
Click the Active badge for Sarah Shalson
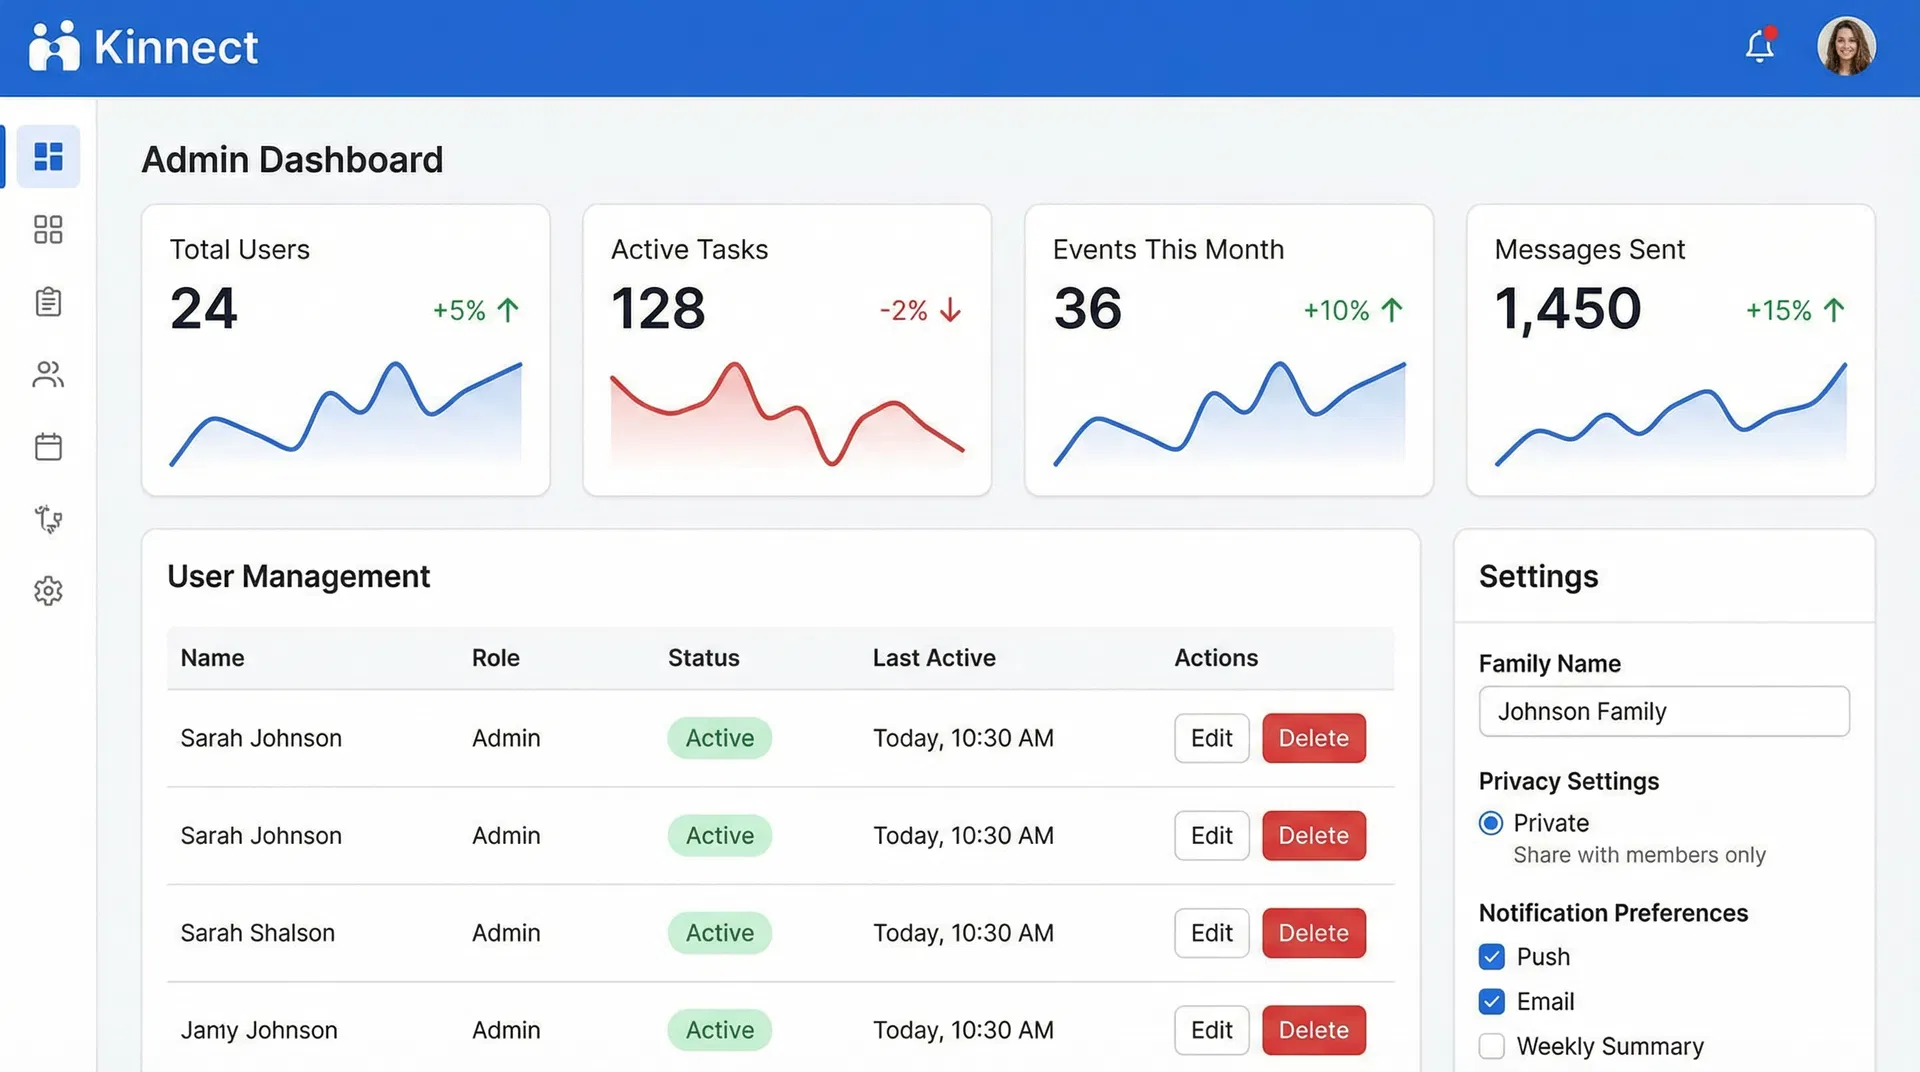click(x=719, y=932)
